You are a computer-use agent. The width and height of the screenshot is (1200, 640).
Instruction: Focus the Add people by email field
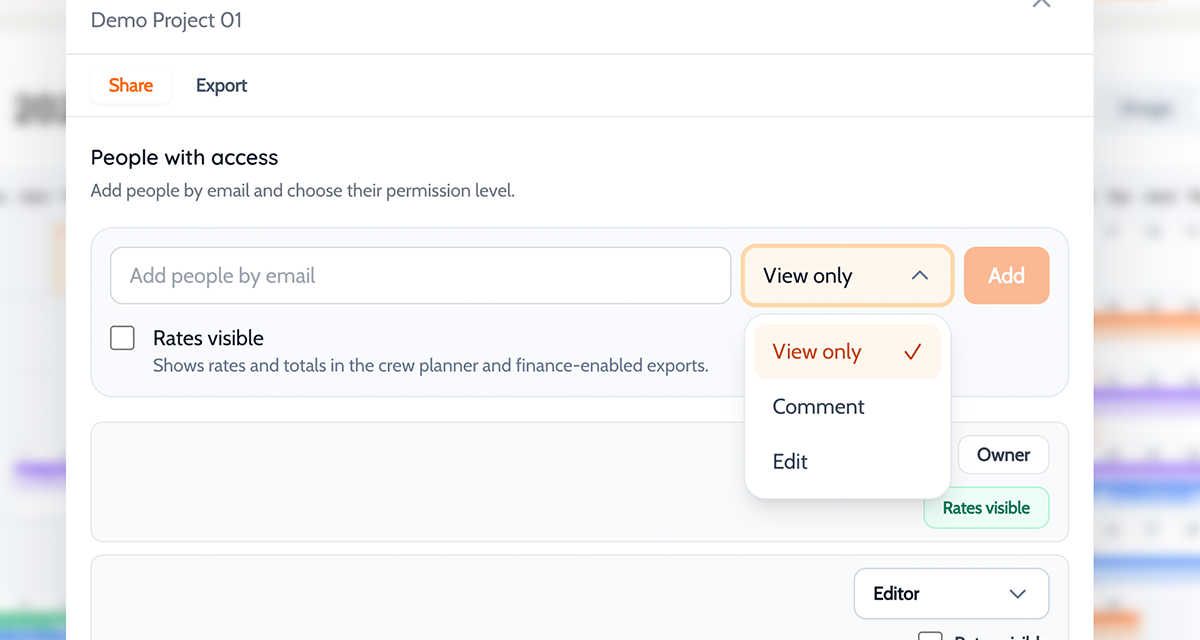point(420,276)
